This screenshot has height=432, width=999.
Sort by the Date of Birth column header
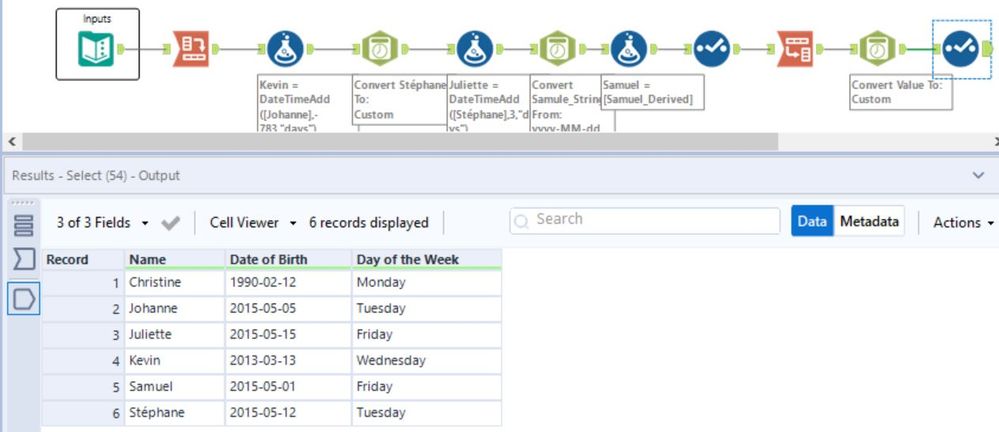268,260
